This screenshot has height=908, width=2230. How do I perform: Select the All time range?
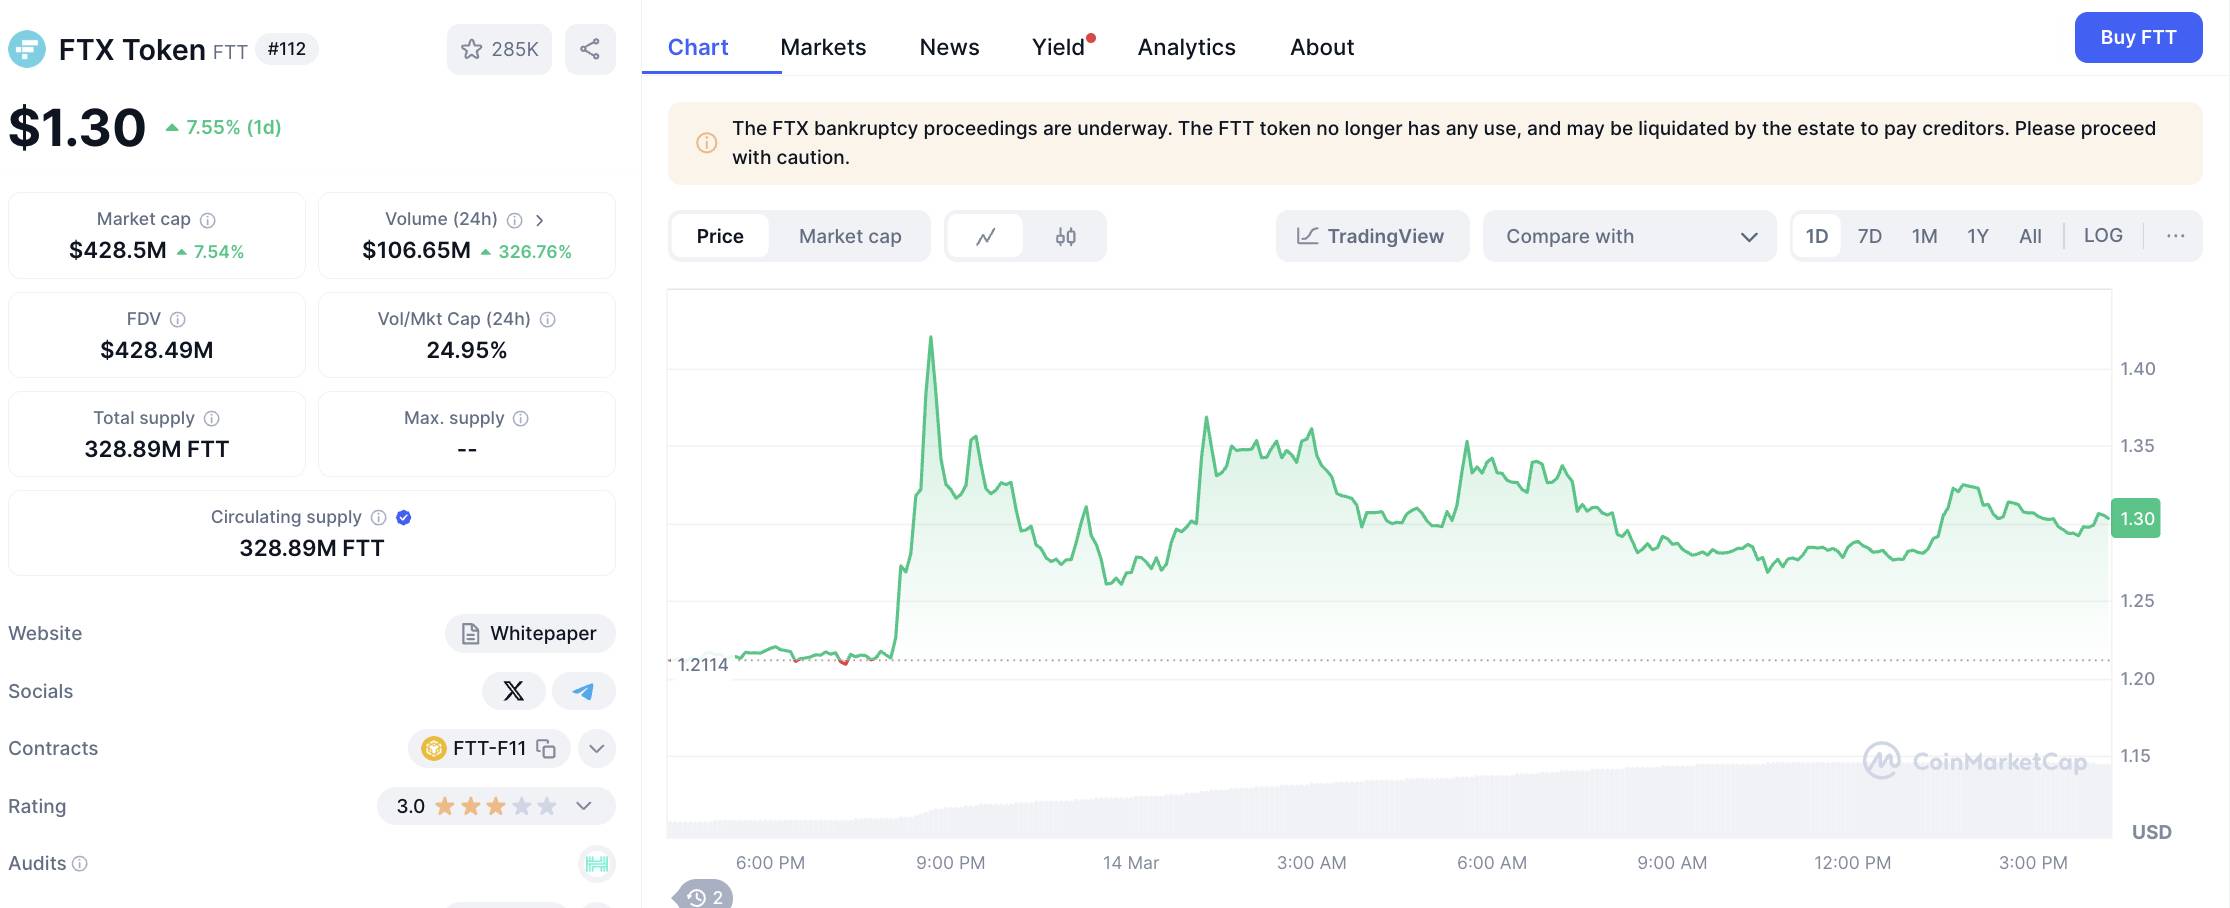click(x=2030, y=236)
